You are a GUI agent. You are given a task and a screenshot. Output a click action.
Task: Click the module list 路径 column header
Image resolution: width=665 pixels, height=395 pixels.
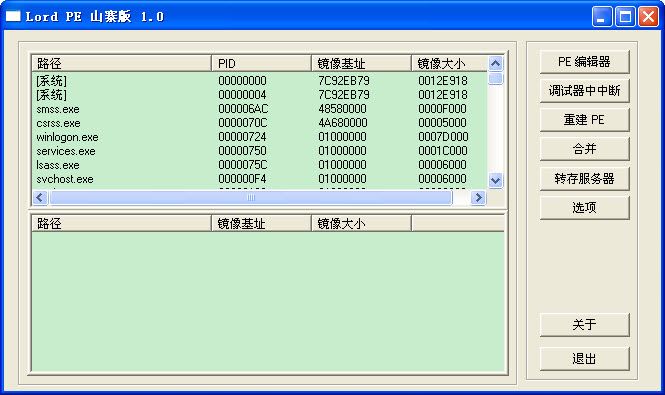[122, 224]
